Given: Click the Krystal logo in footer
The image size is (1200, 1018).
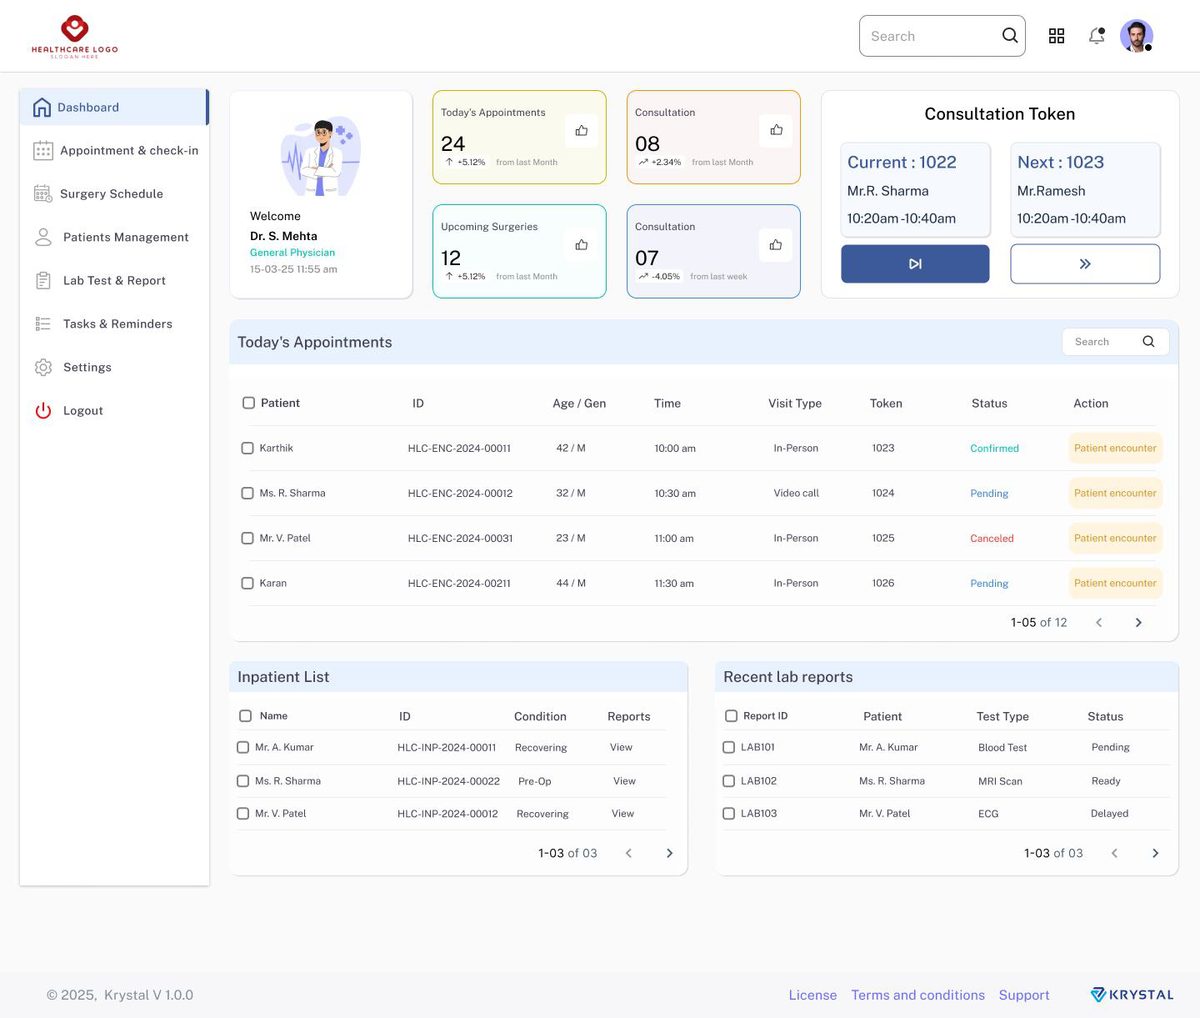Looking at the screenshot, I should point(1132,995).
